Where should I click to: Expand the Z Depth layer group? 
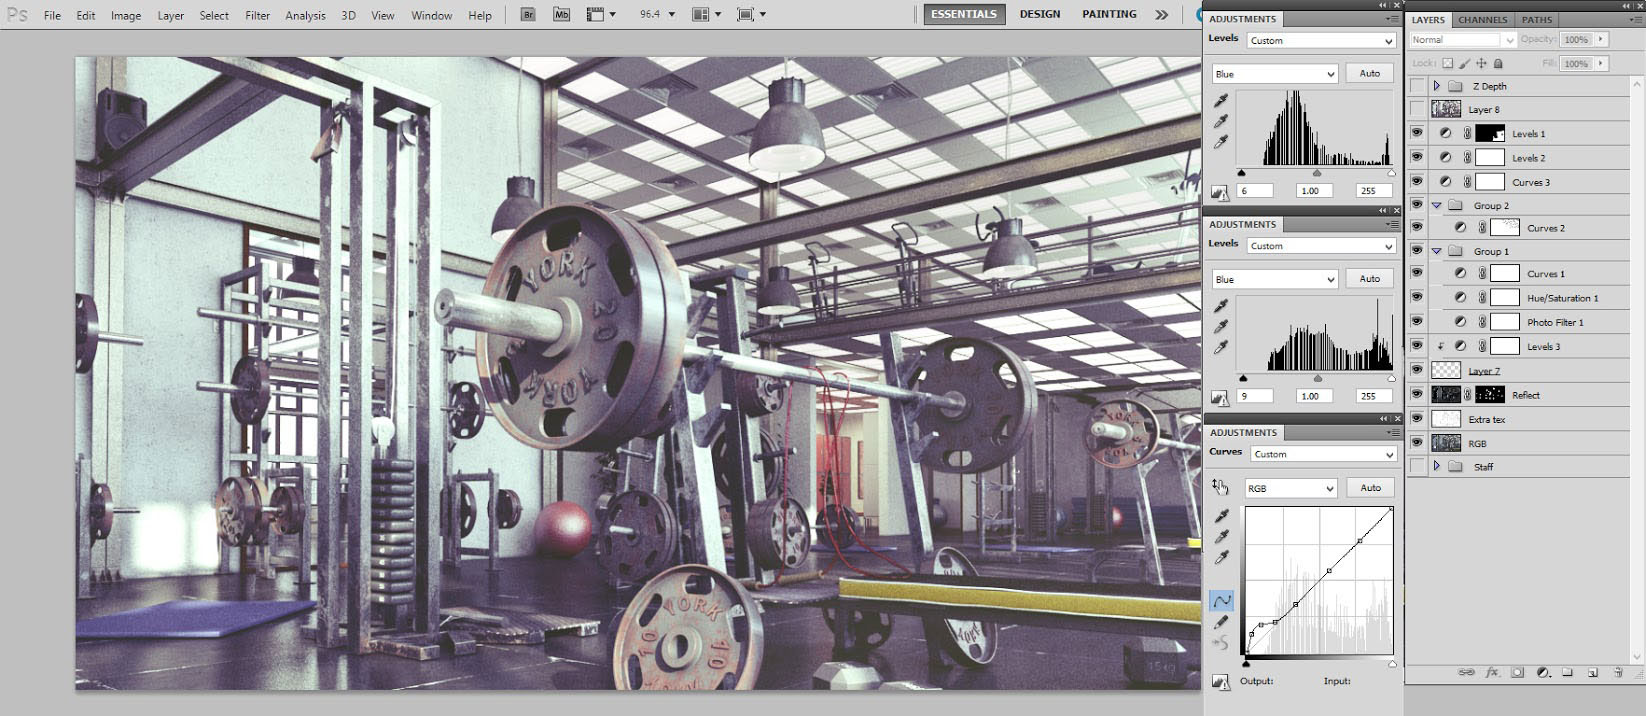coord(1437,86)
